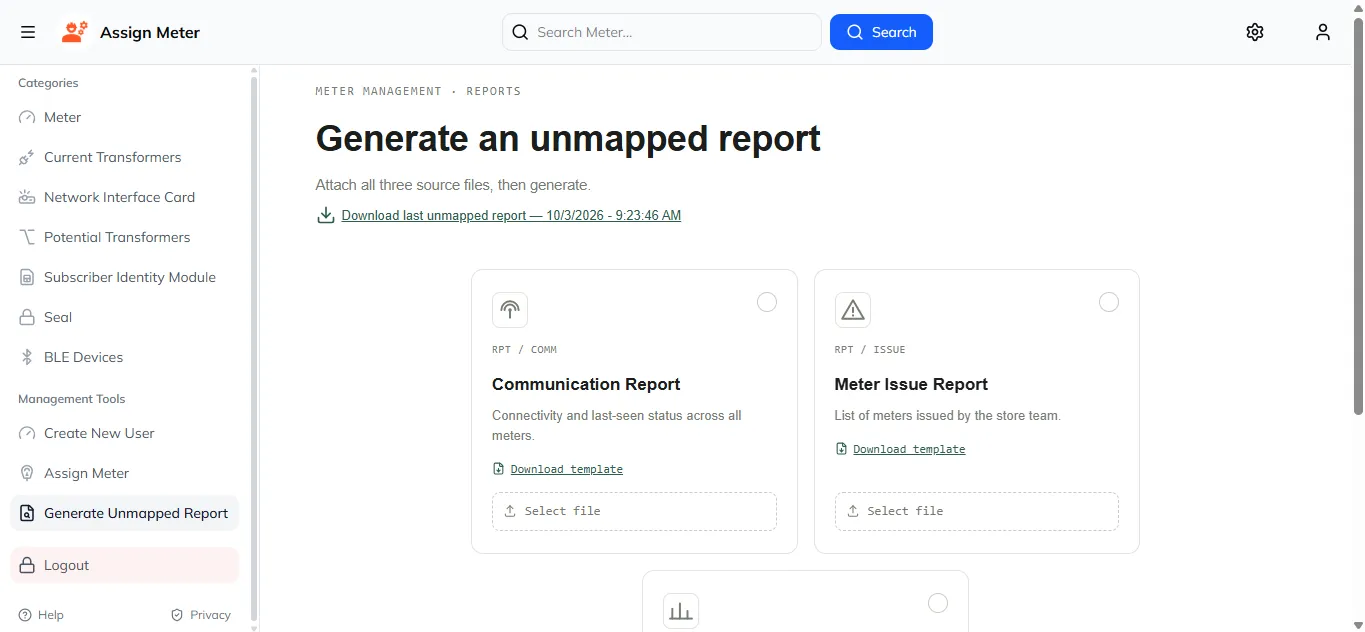Viewport: 1365px width, 632px height.
Task: Click the Help question mark icon
Action: point(25,615)
